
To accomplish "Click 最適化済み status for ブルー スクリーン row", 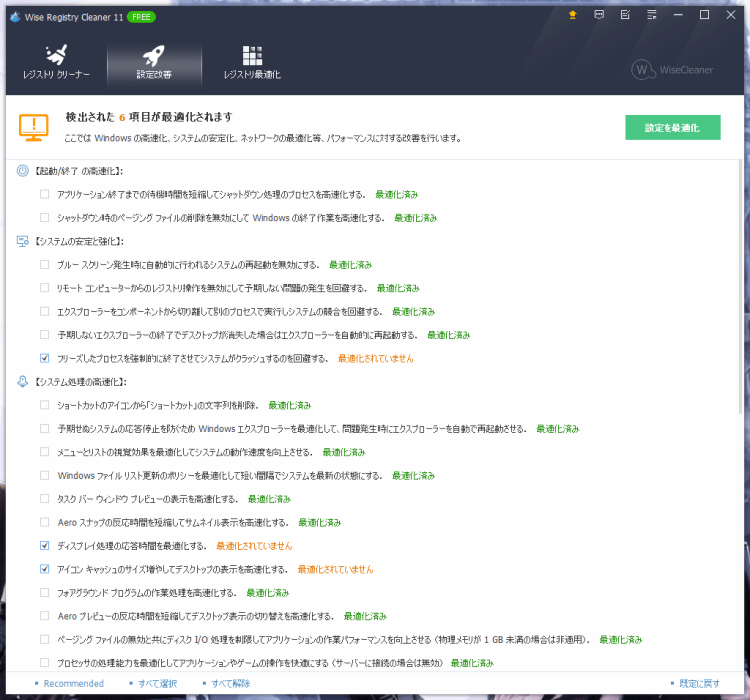I will 350,265.
